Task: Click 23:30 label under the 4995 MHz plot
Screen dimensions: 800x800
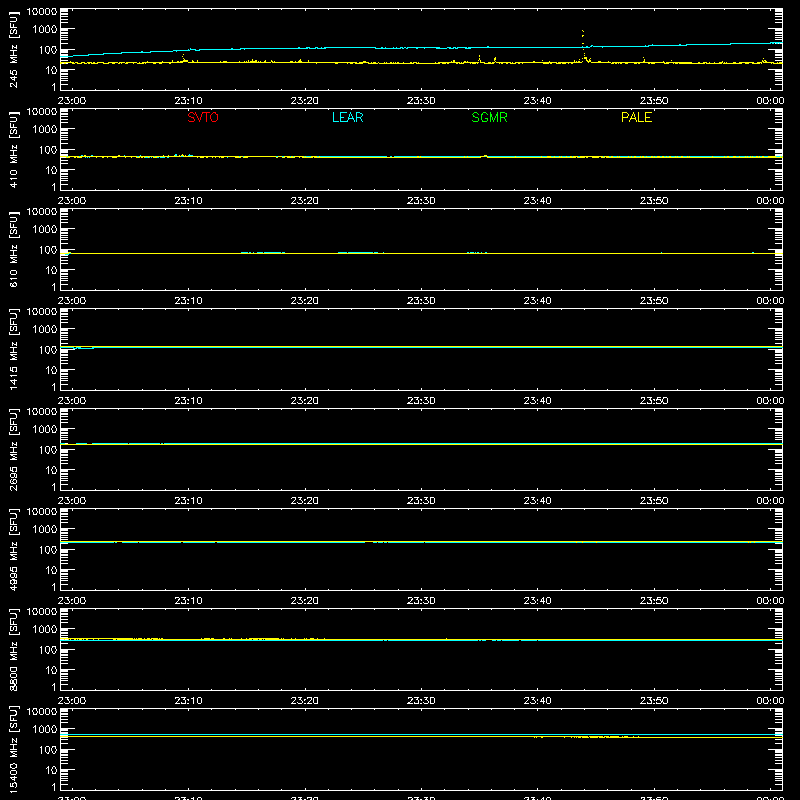Action: [x=421, y=601]
